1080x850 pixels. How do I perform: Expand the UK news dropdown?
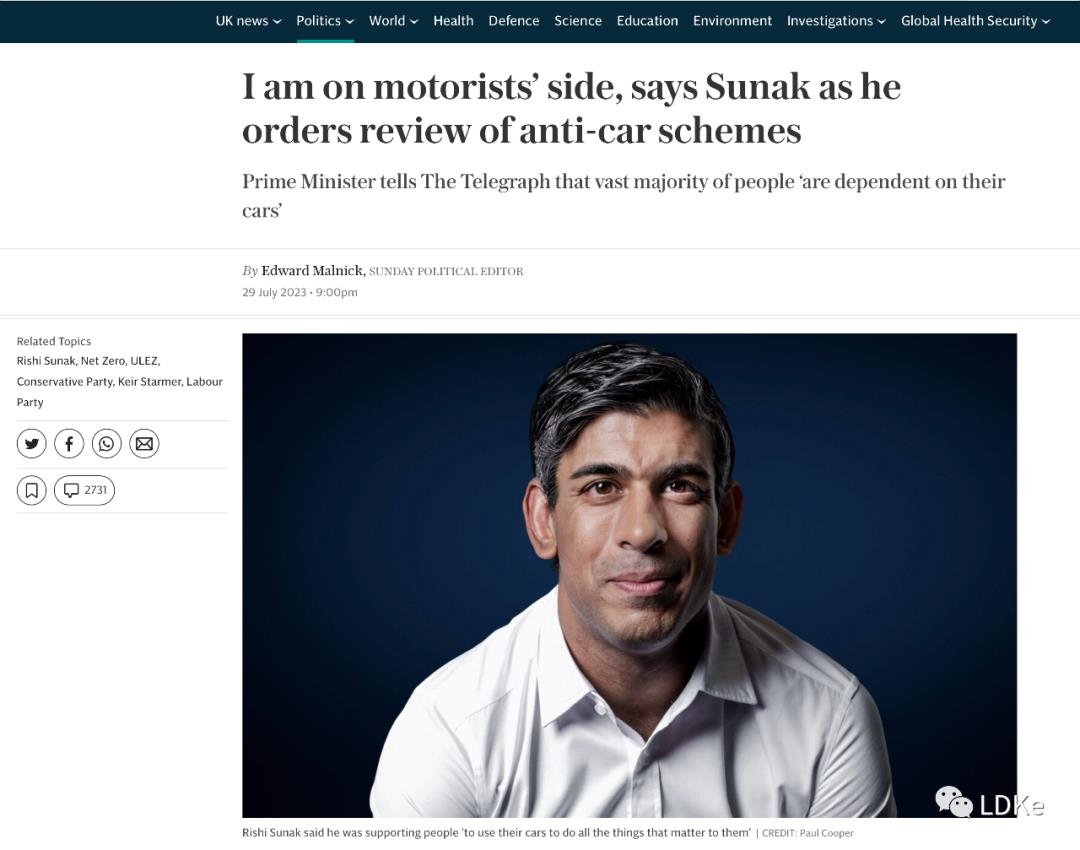click(248, 21)
